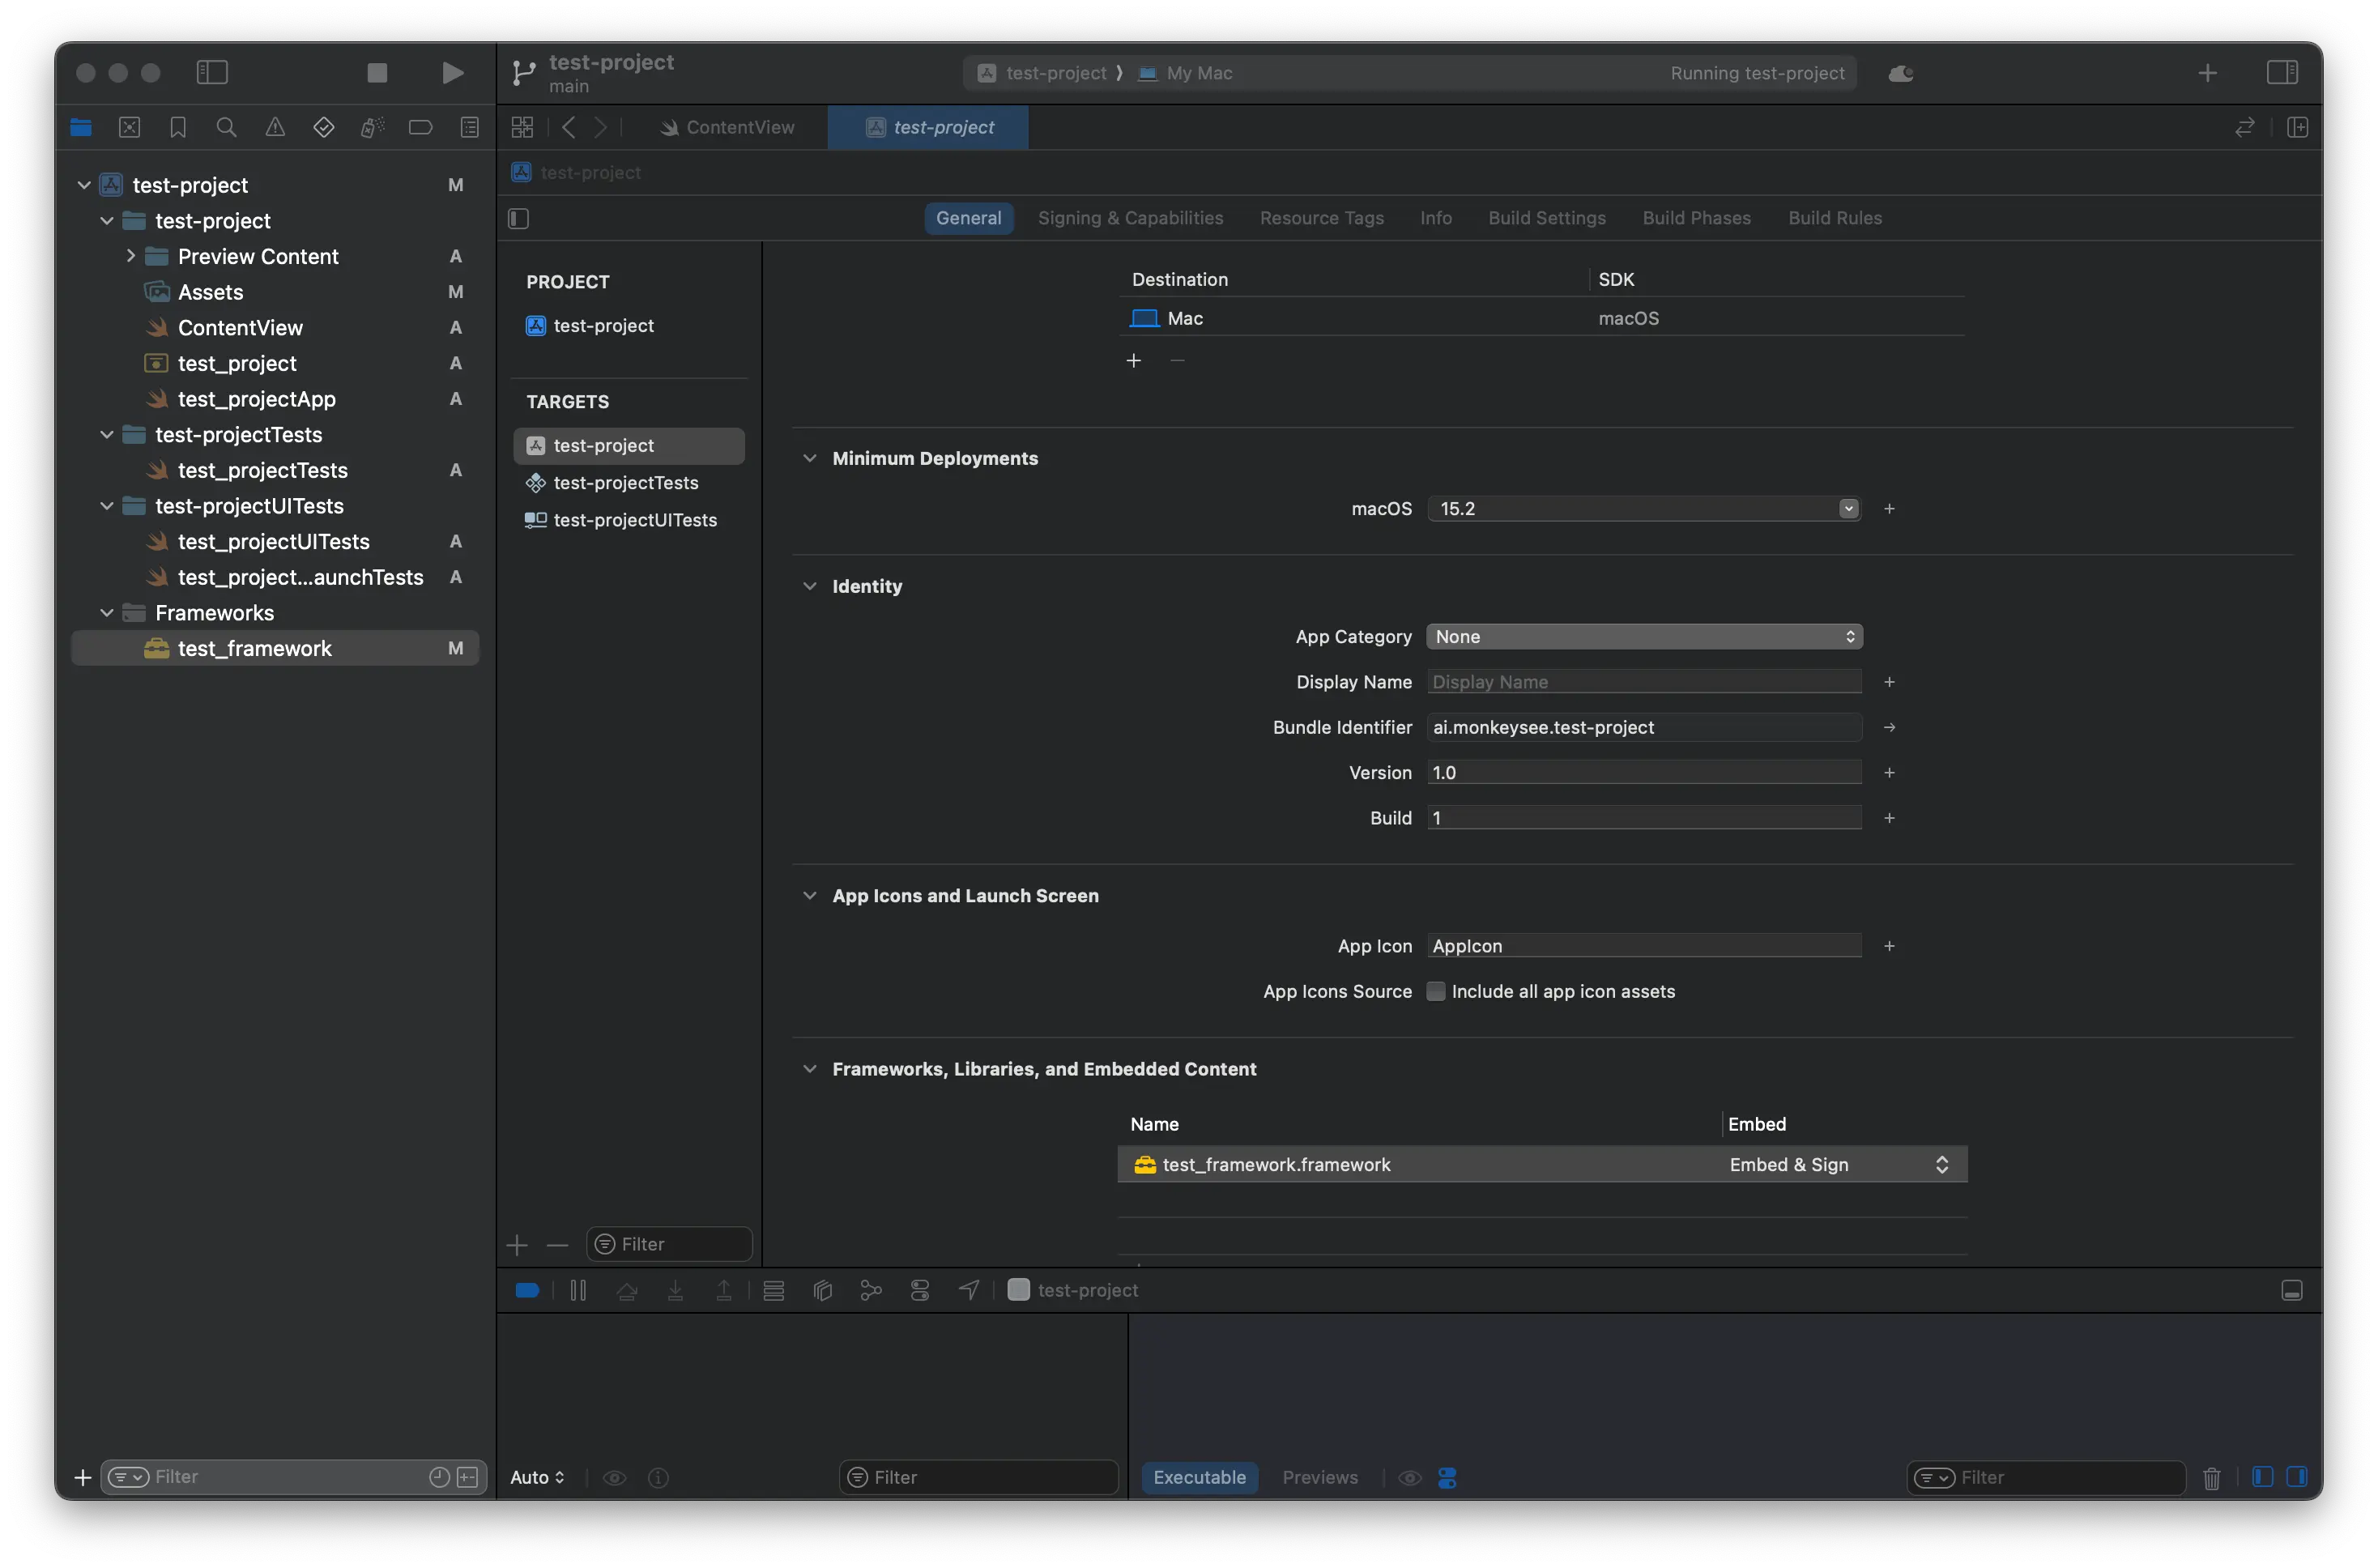Collapse the Identity section
The width and height of the screenshot is (2378, 1568).
[810, 586]
